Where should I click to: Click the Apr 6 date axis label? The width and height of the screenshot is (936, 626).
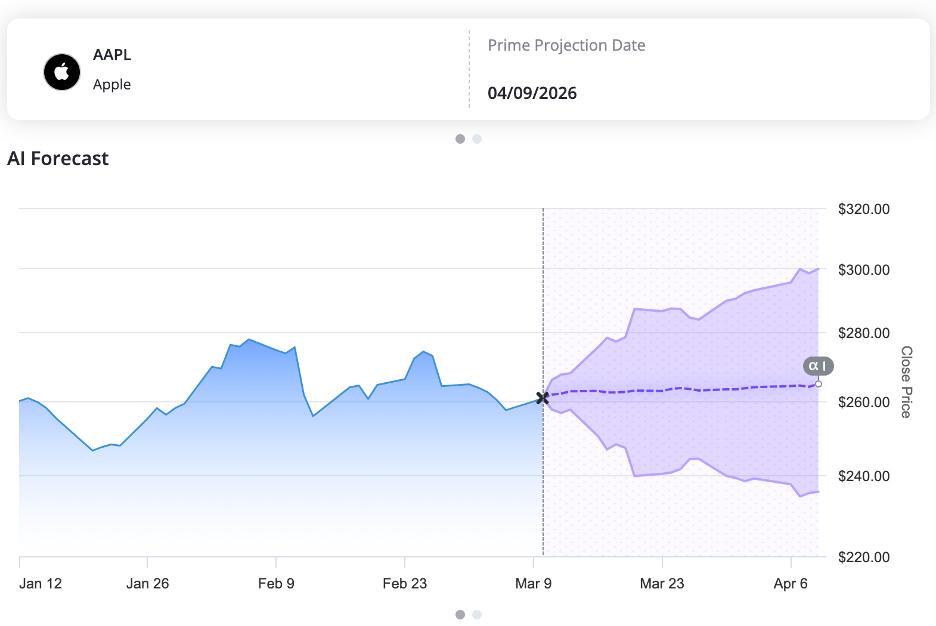[792, 583]
